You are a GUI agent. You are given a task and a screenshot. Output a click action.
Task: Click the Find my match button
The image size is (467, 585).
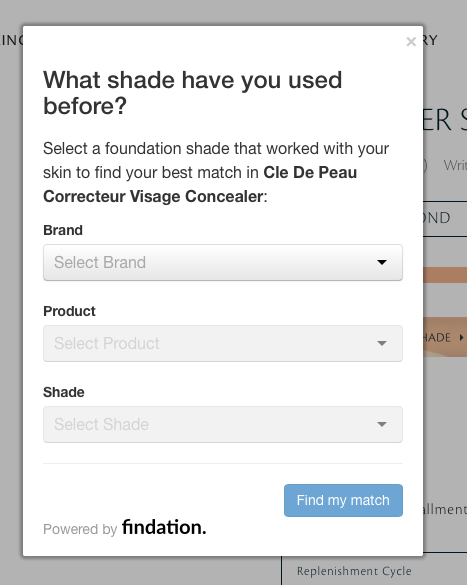tap(343, 500)
